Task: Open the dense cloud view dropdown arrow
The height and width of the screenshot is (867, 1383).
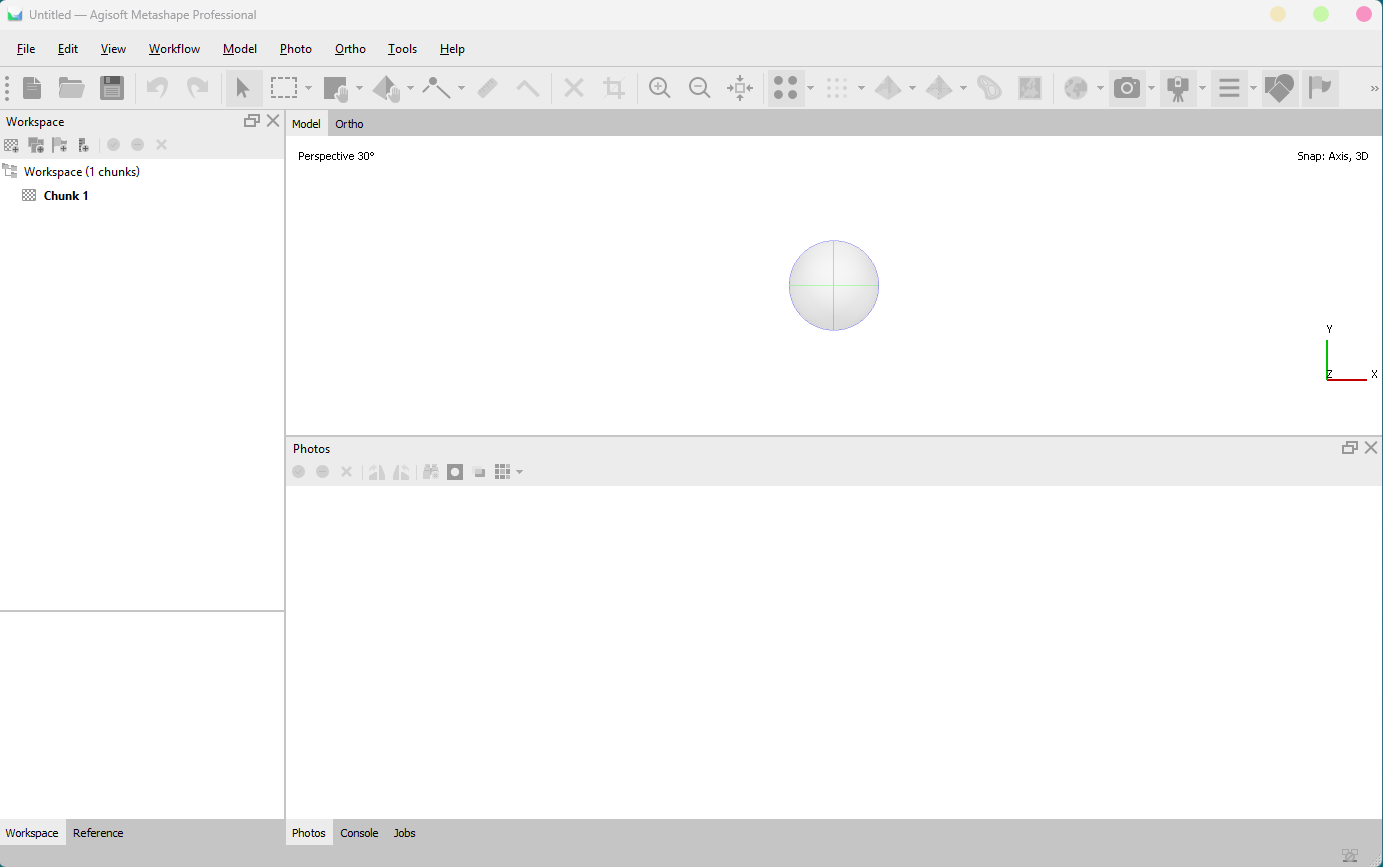Action: [861, 88]
